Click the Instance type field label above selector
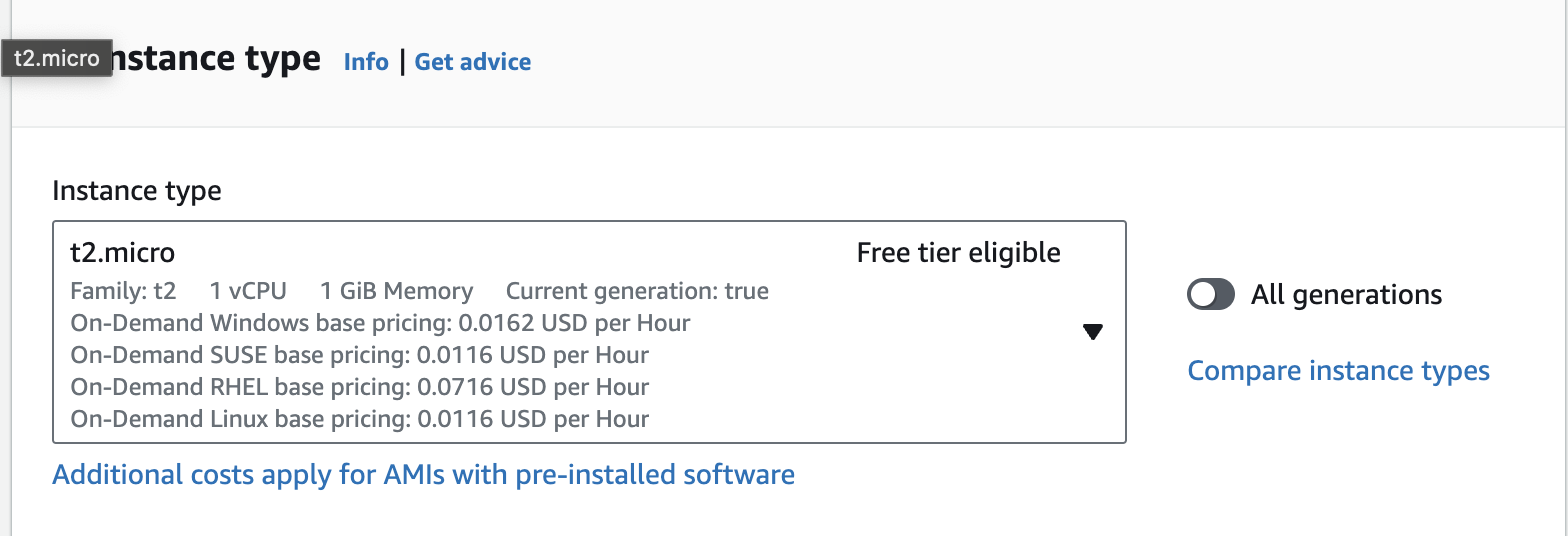The image size is (1568, 536). (136, 190)
